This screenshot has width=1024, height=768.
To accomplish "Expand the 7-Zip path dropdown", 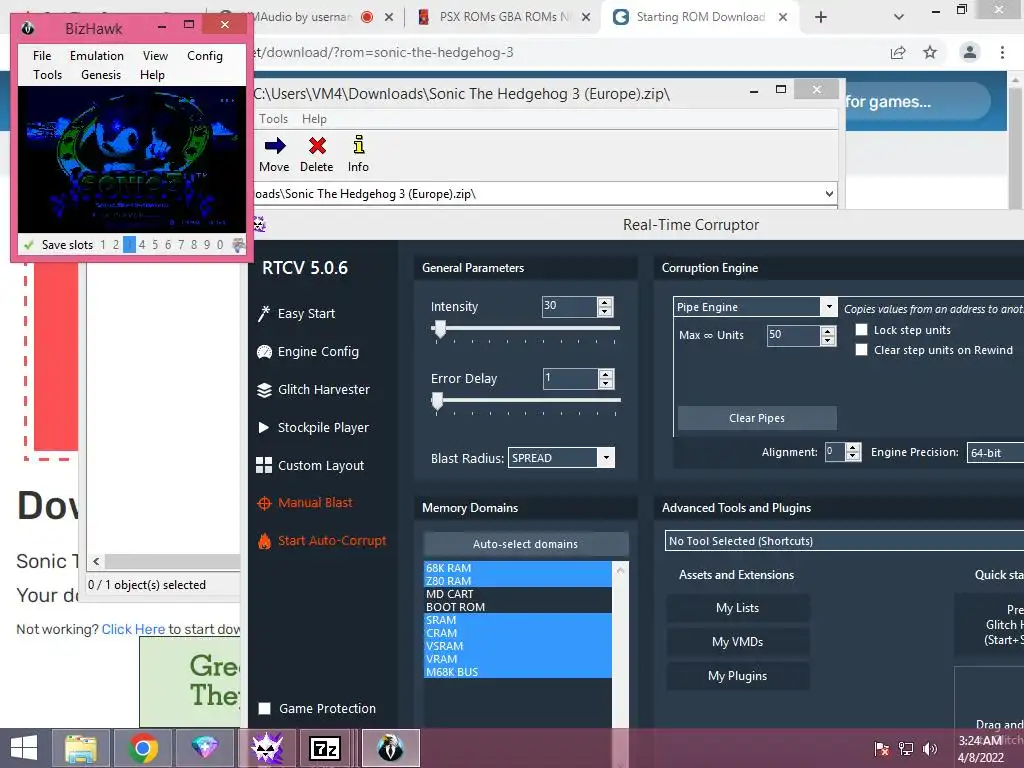I will pyautogui.click(x=829, y=194).
